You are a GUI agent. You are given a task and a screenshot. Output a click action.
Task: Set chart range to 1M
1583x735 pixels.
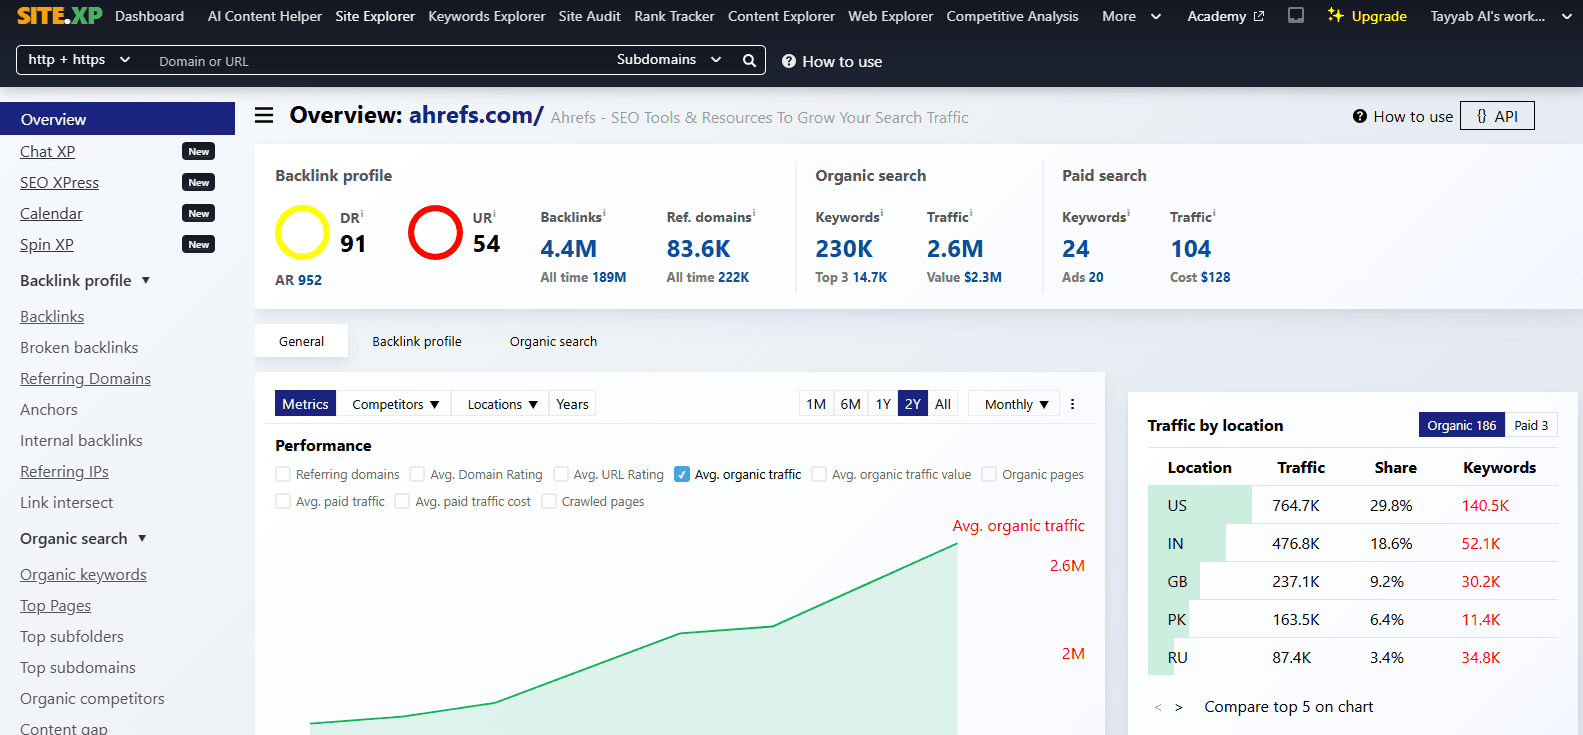816,404
